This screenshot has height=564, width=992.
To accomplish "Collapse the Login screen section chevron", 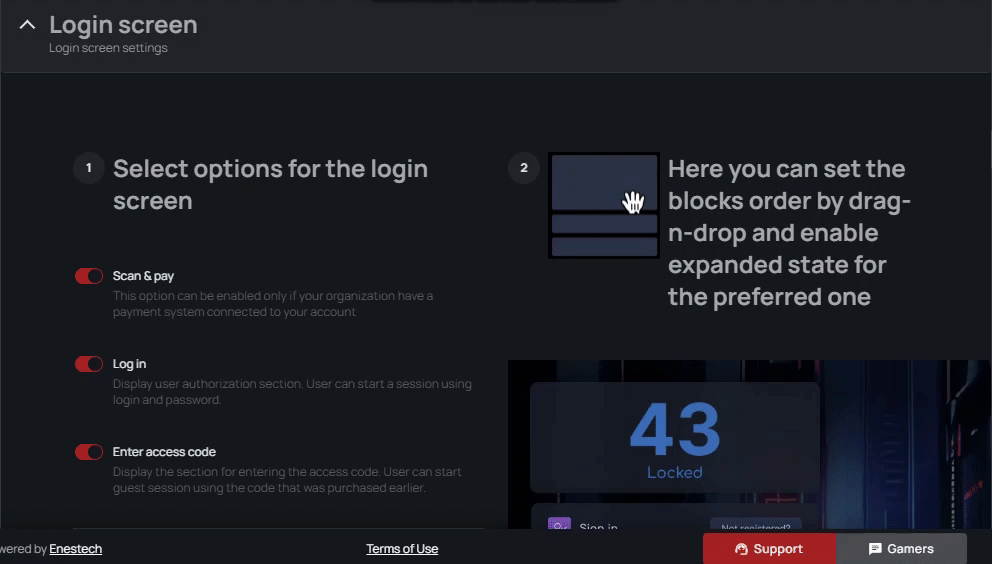I will point(27,25).
